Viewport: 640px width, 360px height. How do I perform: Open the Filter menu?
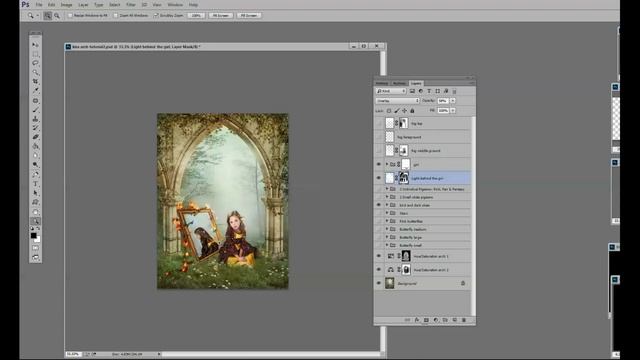pyautogui.click(x=131, y=5)
